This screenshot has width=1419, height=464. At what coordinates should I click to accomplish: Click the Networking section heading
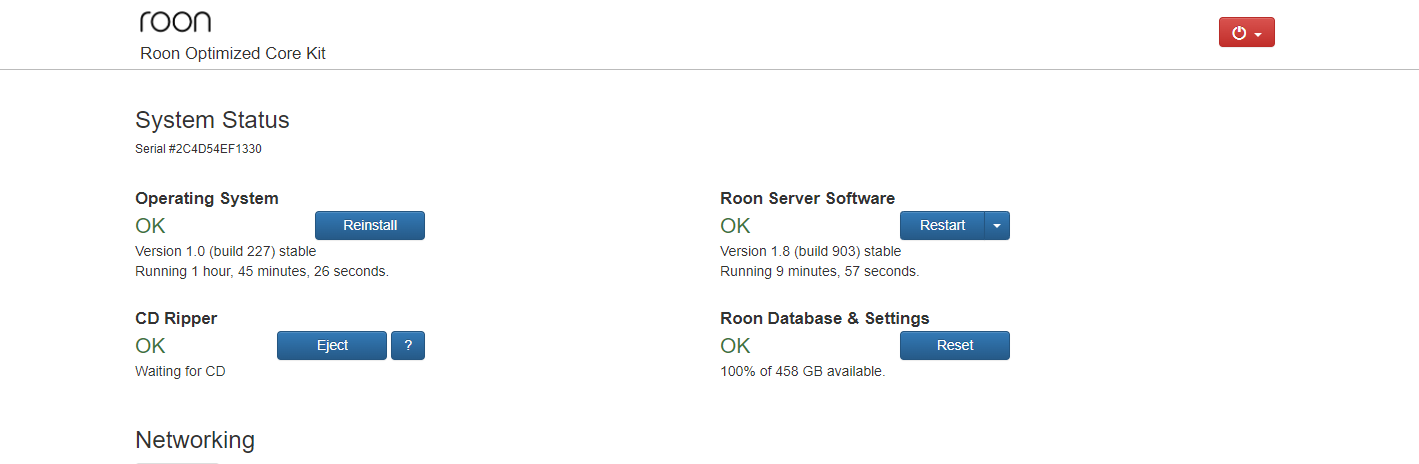coord(195,440)
